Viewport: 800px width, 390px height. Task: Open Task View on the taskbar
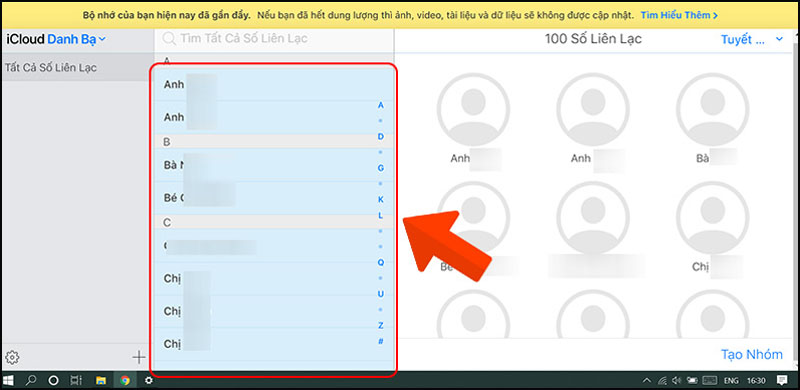(x=76, y=380)
